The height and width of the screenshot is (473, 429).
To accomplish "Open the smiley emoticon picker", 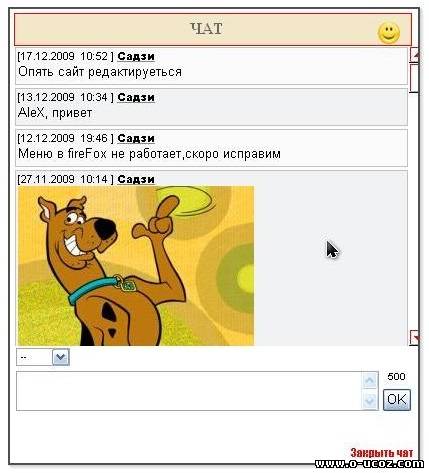I will (x=389, y=33).
